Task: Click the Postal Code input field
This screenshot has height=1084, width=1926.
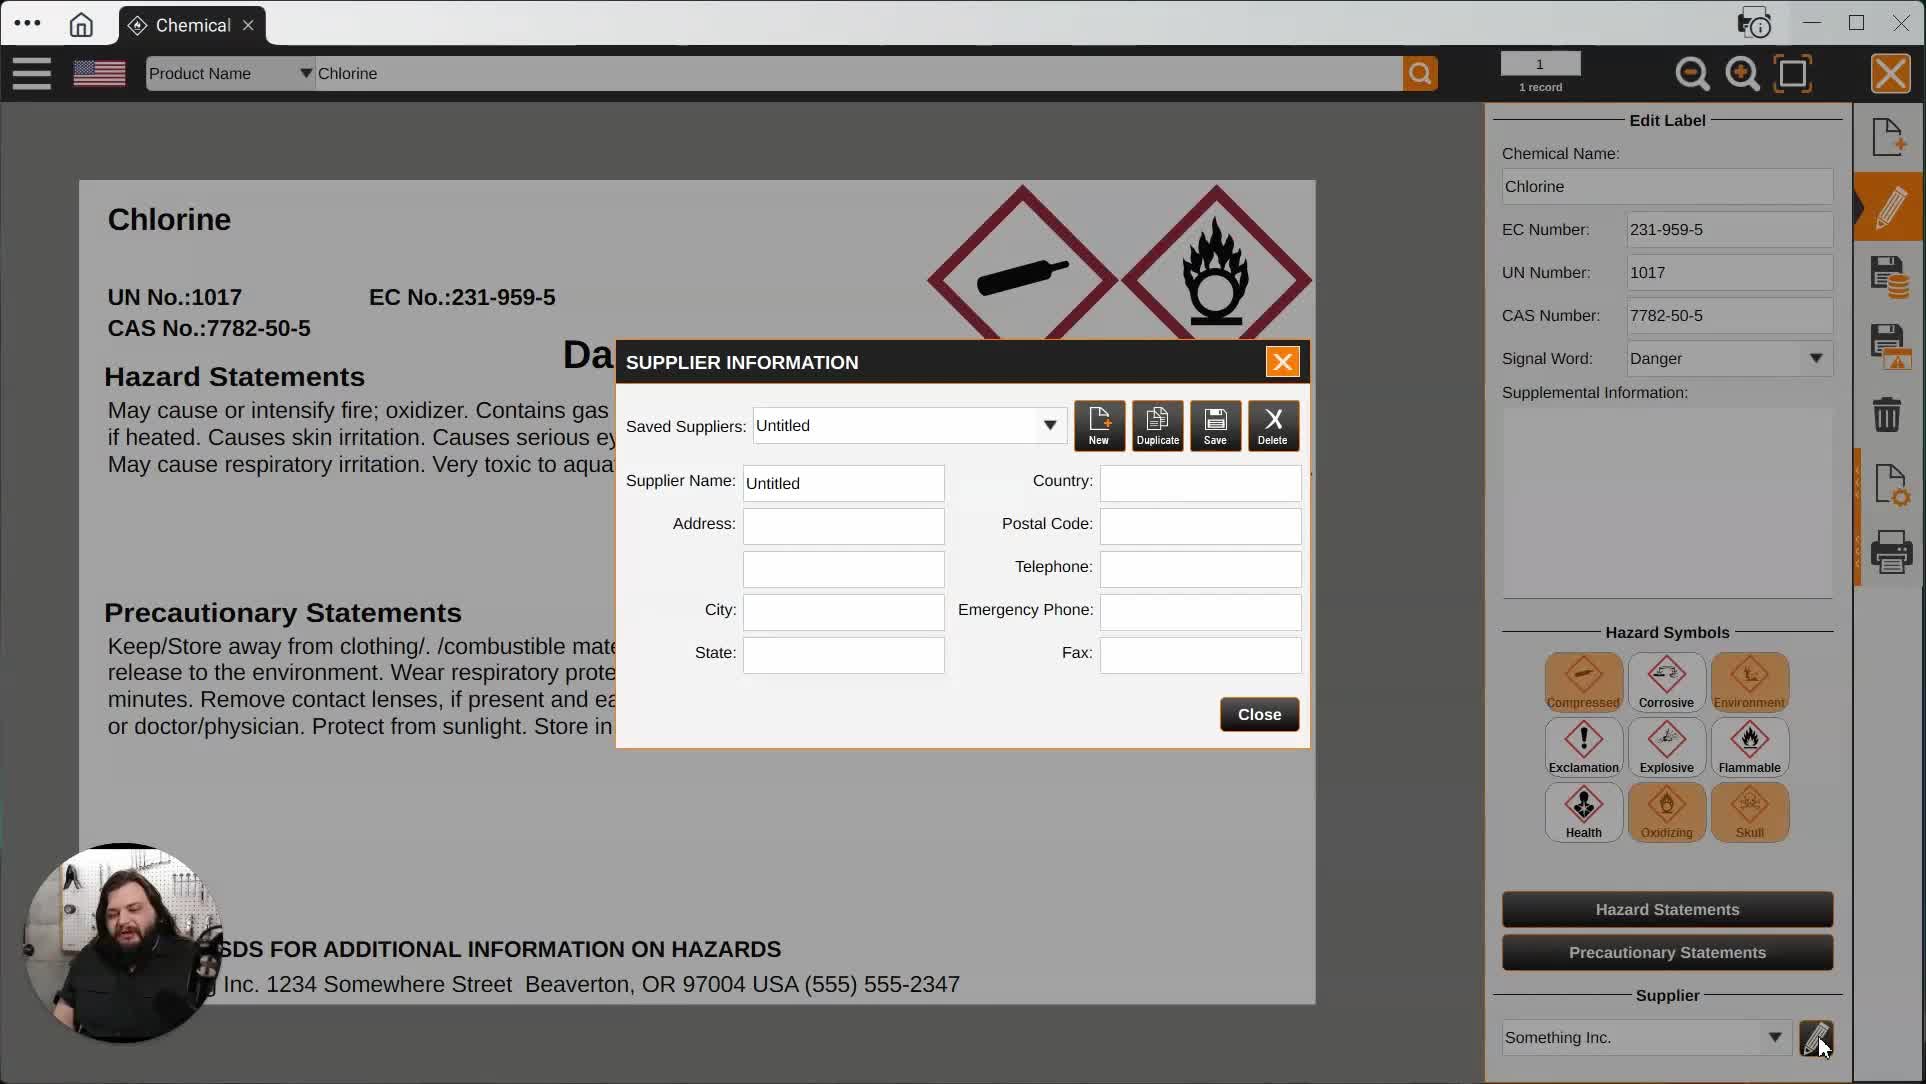Action: click(x=1200, y=526)
